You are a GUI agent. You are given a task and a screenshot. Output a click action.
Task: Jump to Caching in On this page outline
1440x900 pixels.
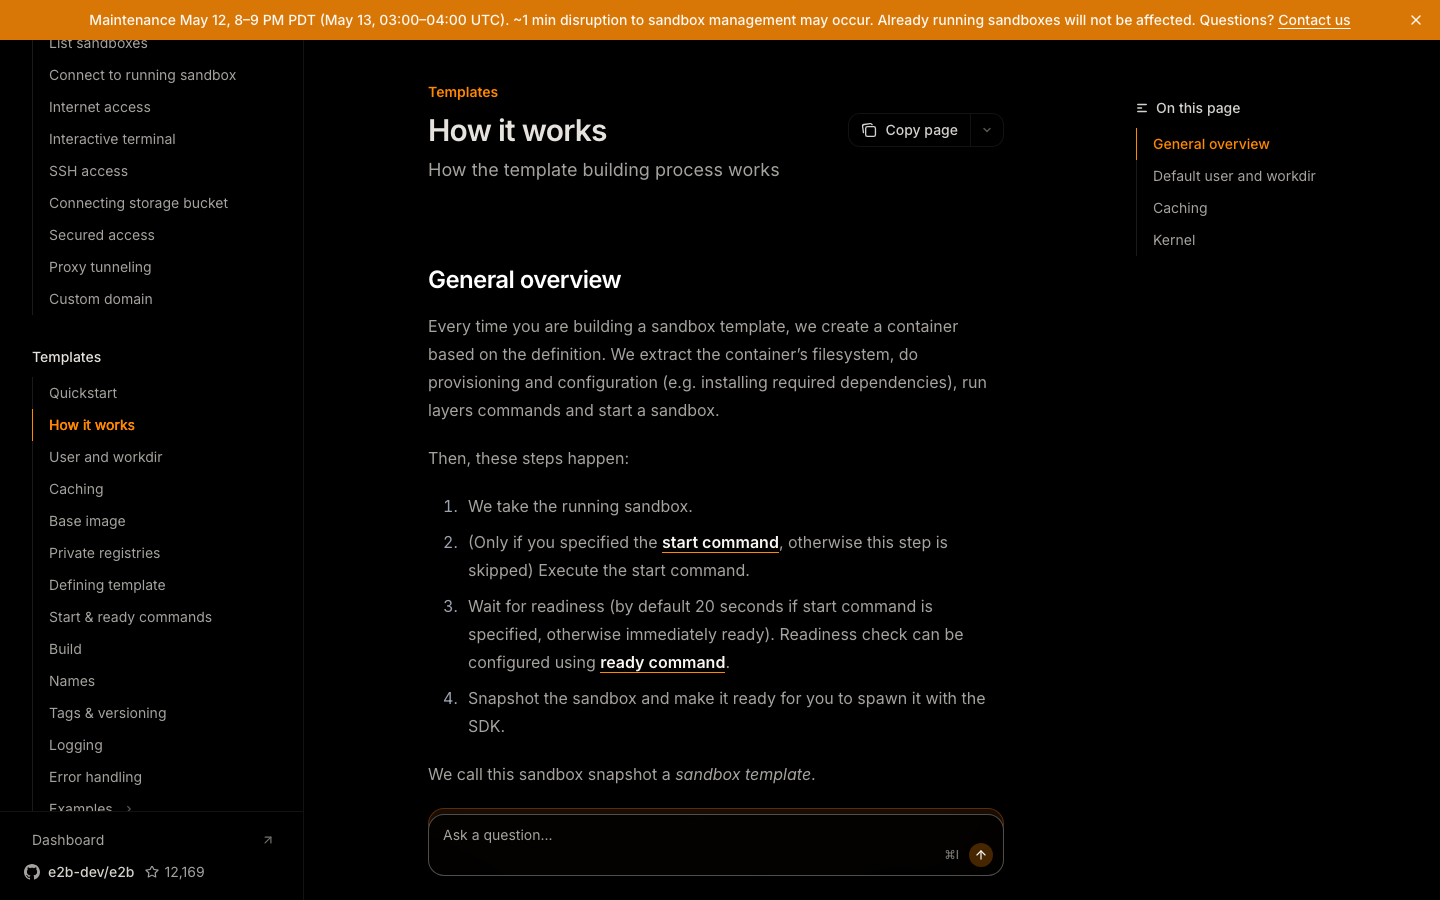[1180, 208]
